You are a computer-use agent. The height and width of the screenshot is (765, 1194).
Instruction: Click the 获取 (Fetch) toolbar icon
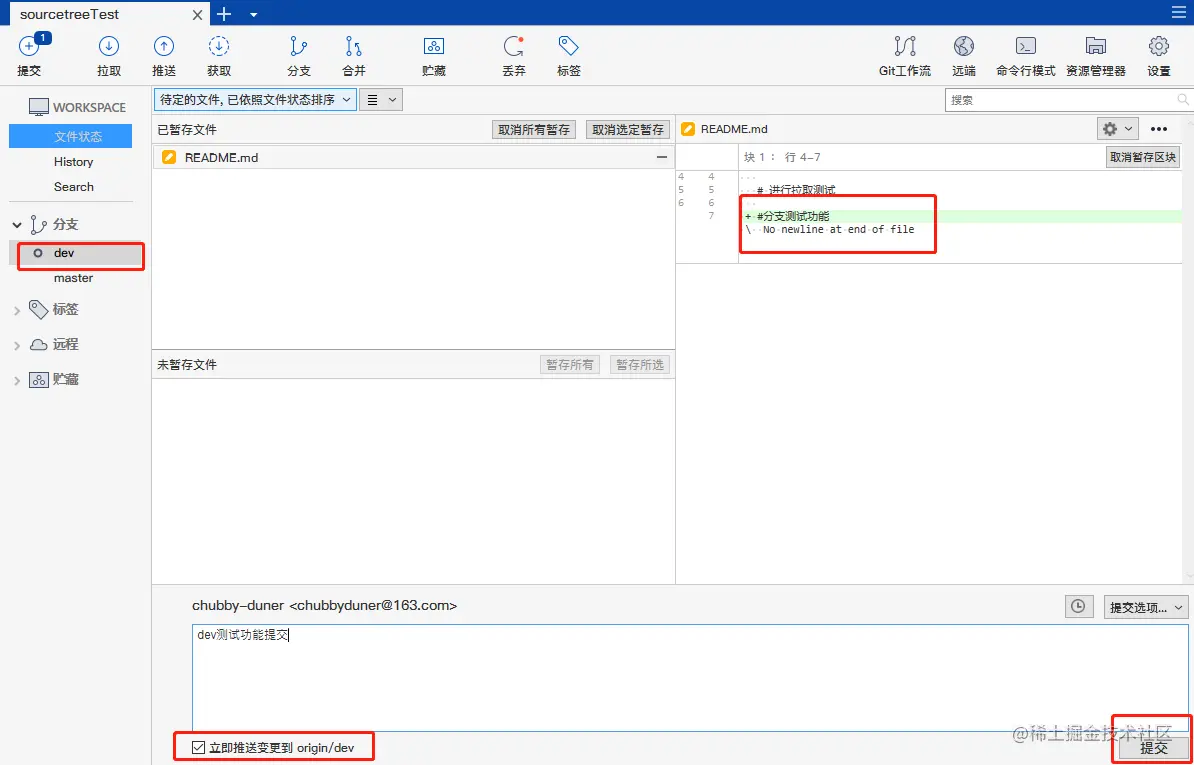click(x=219, y=47)
